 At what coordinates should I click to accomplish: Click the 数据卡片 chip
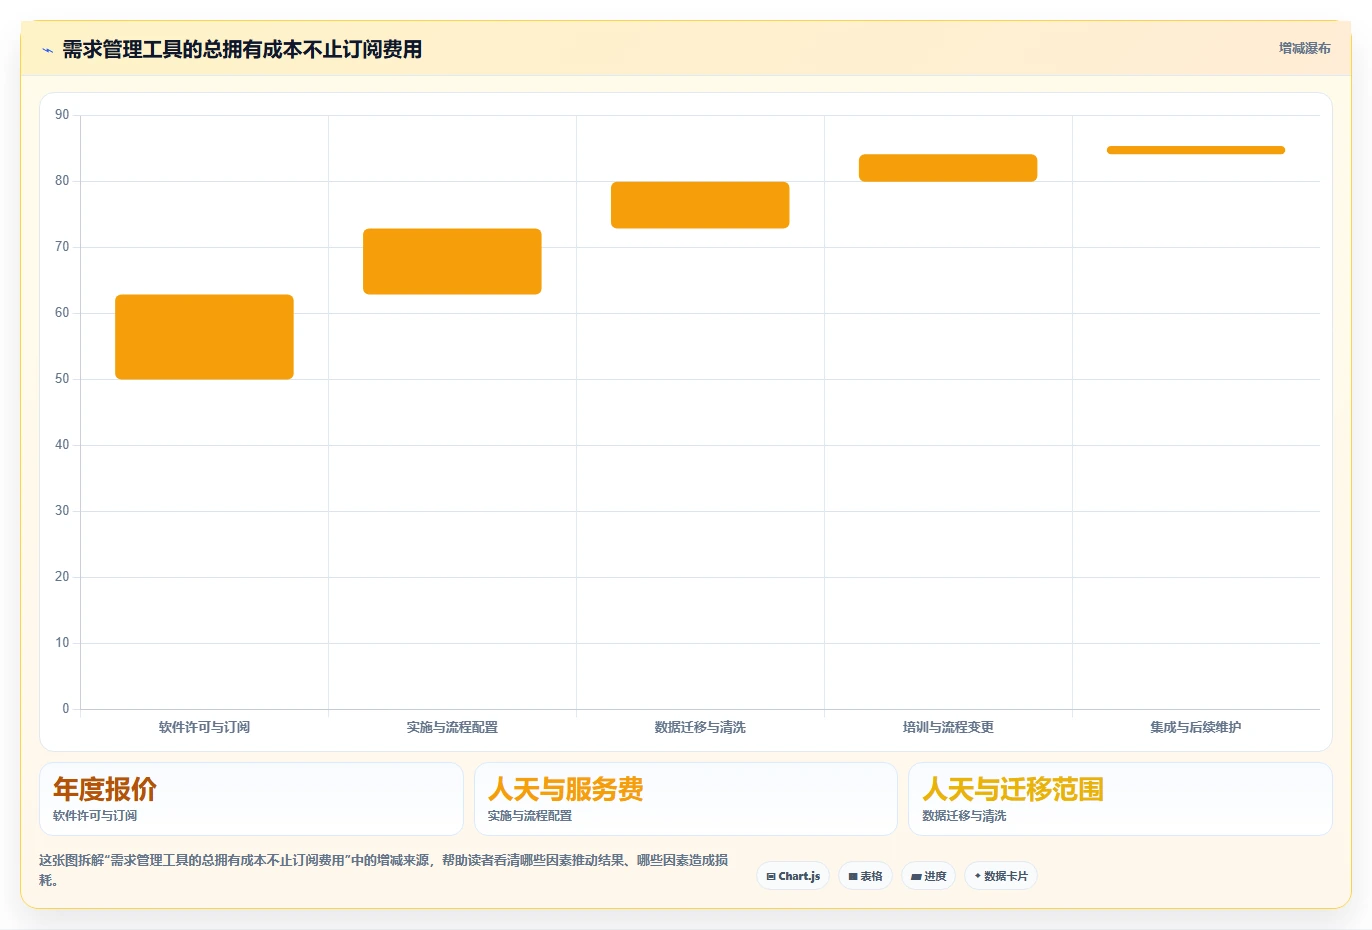coord(1001,876)
